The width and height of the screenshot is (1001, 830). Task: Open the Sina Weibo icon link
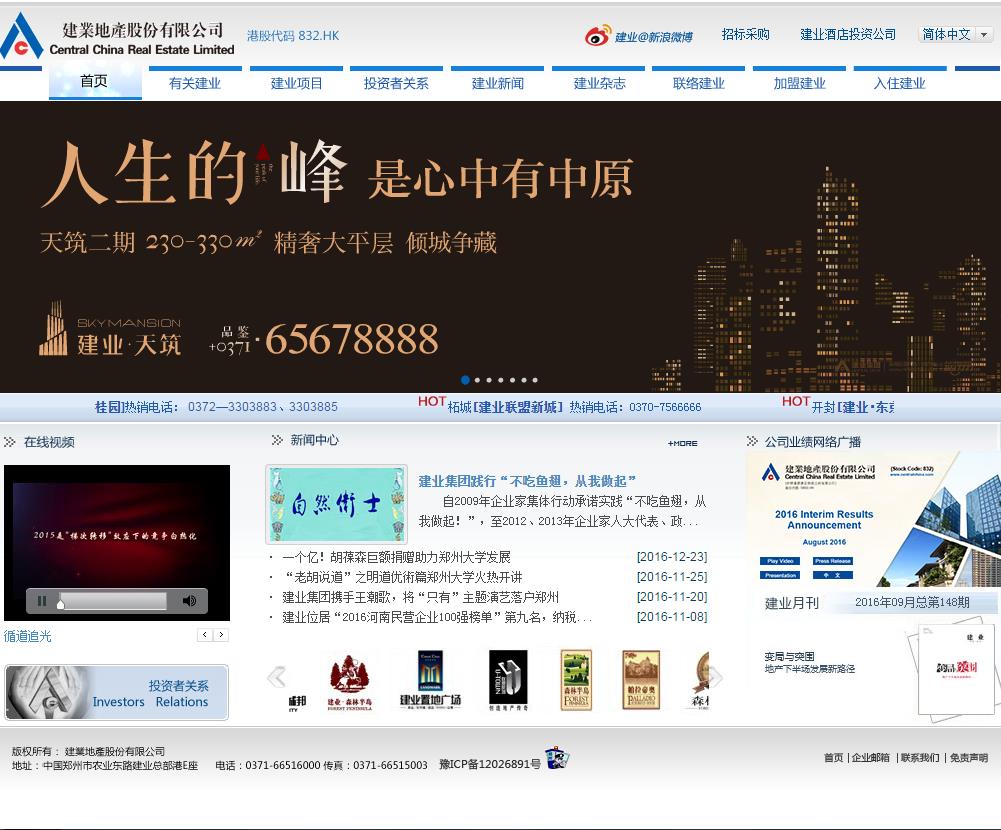pos(598,36)
